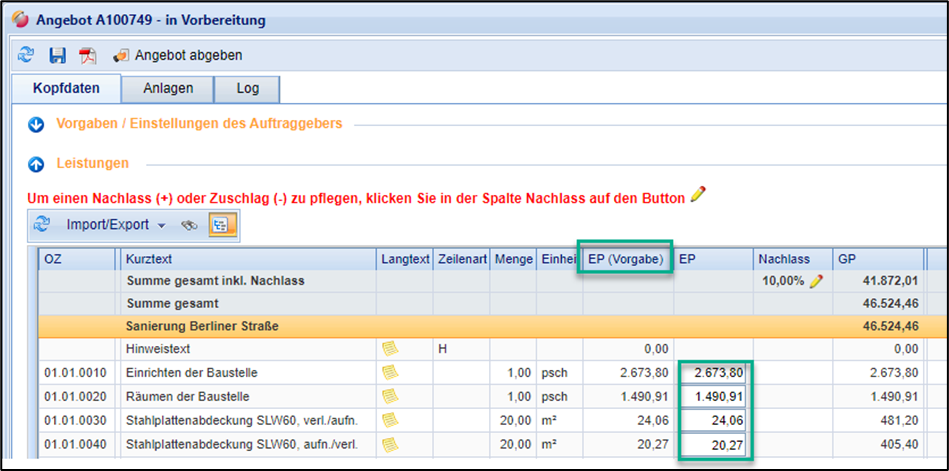
Task: Open Langtext note for Hinweistext row
Action: click(x=390, y=349)
